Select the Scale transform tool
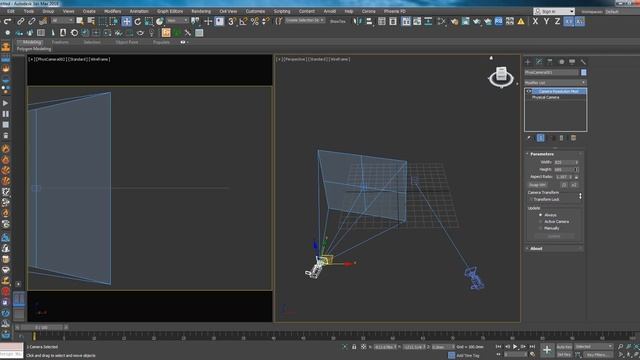Image resolution: width=640 pixels, height=360 pixels. pyautogui.click(x=149, y=21)
